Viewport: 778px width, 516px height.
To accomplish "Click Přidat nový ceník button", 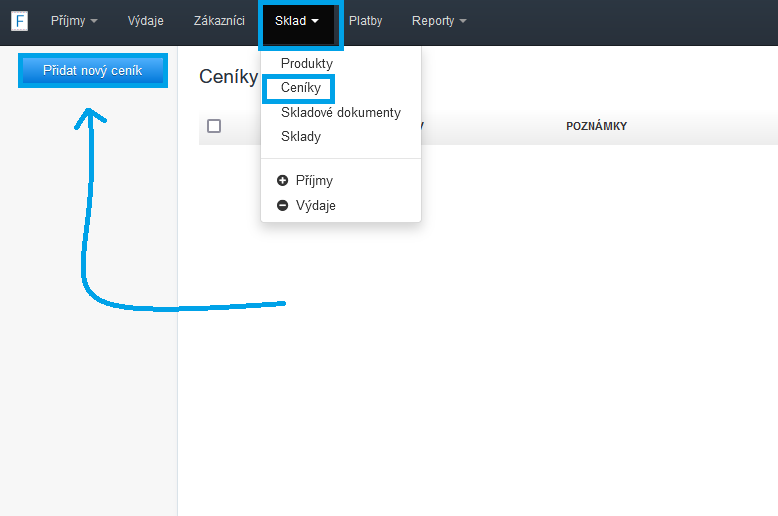I will [93, 70].
